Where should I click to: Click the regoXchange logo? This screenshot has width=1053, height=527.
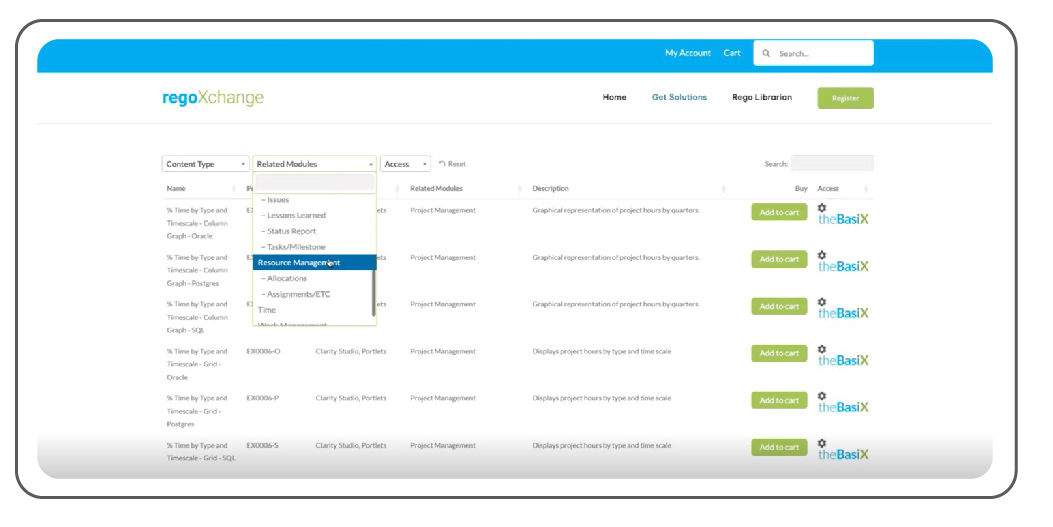[x=213, y=98]
